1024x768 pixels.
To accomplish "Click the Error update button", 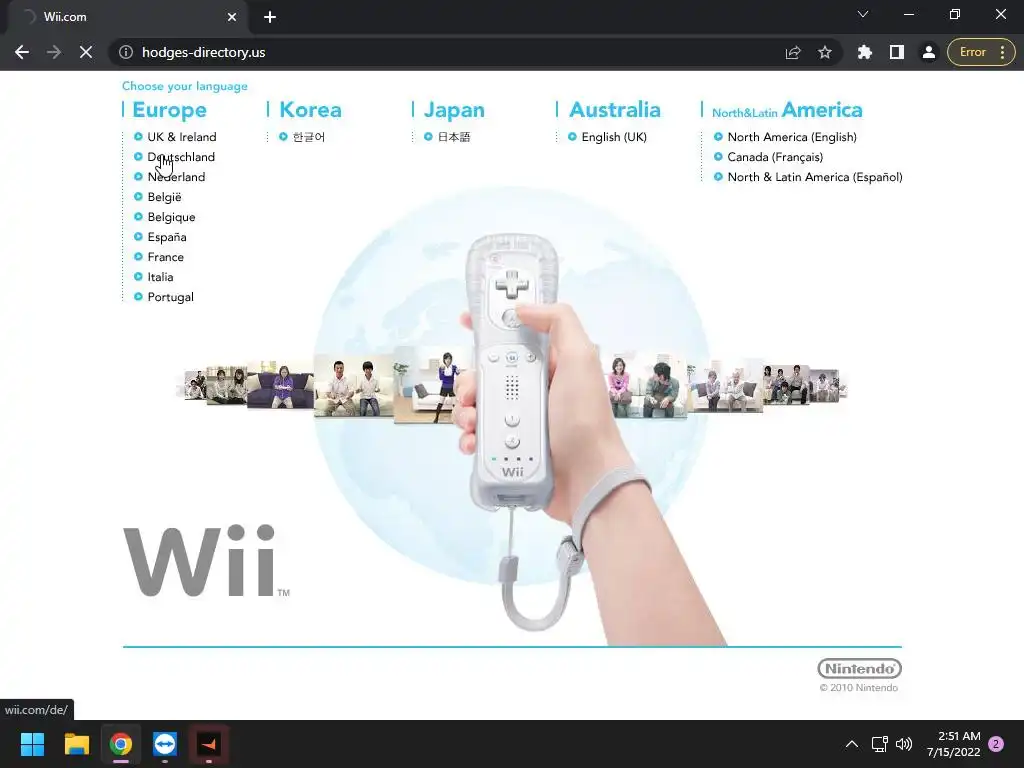I will coord(972,52).
